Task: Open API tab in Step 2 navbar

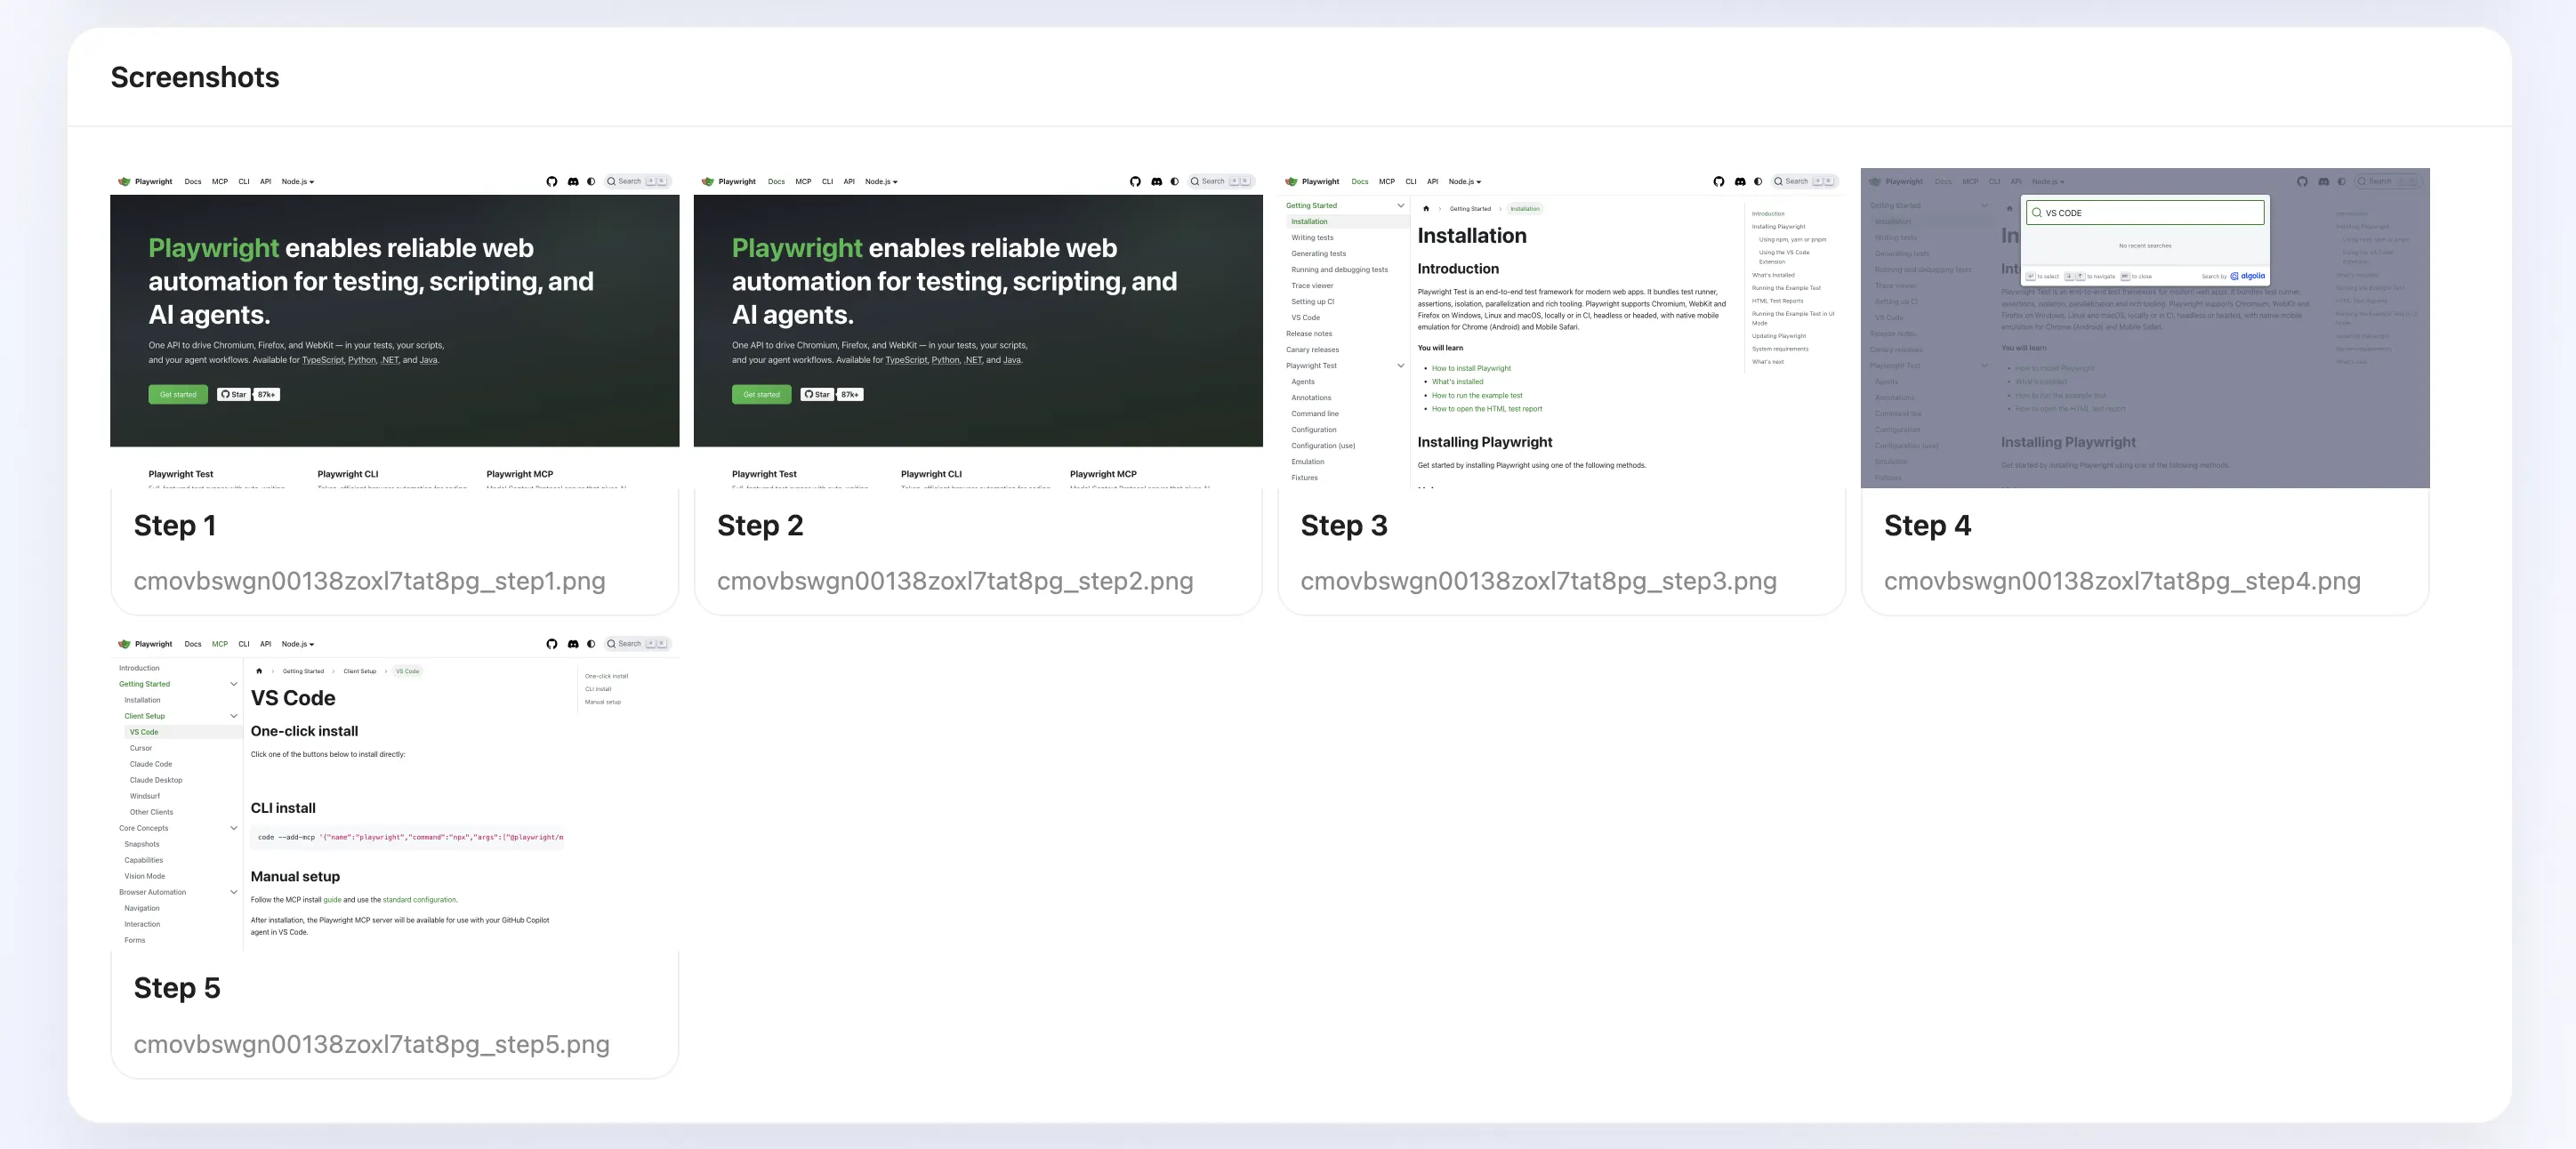Action: (849, 182)
